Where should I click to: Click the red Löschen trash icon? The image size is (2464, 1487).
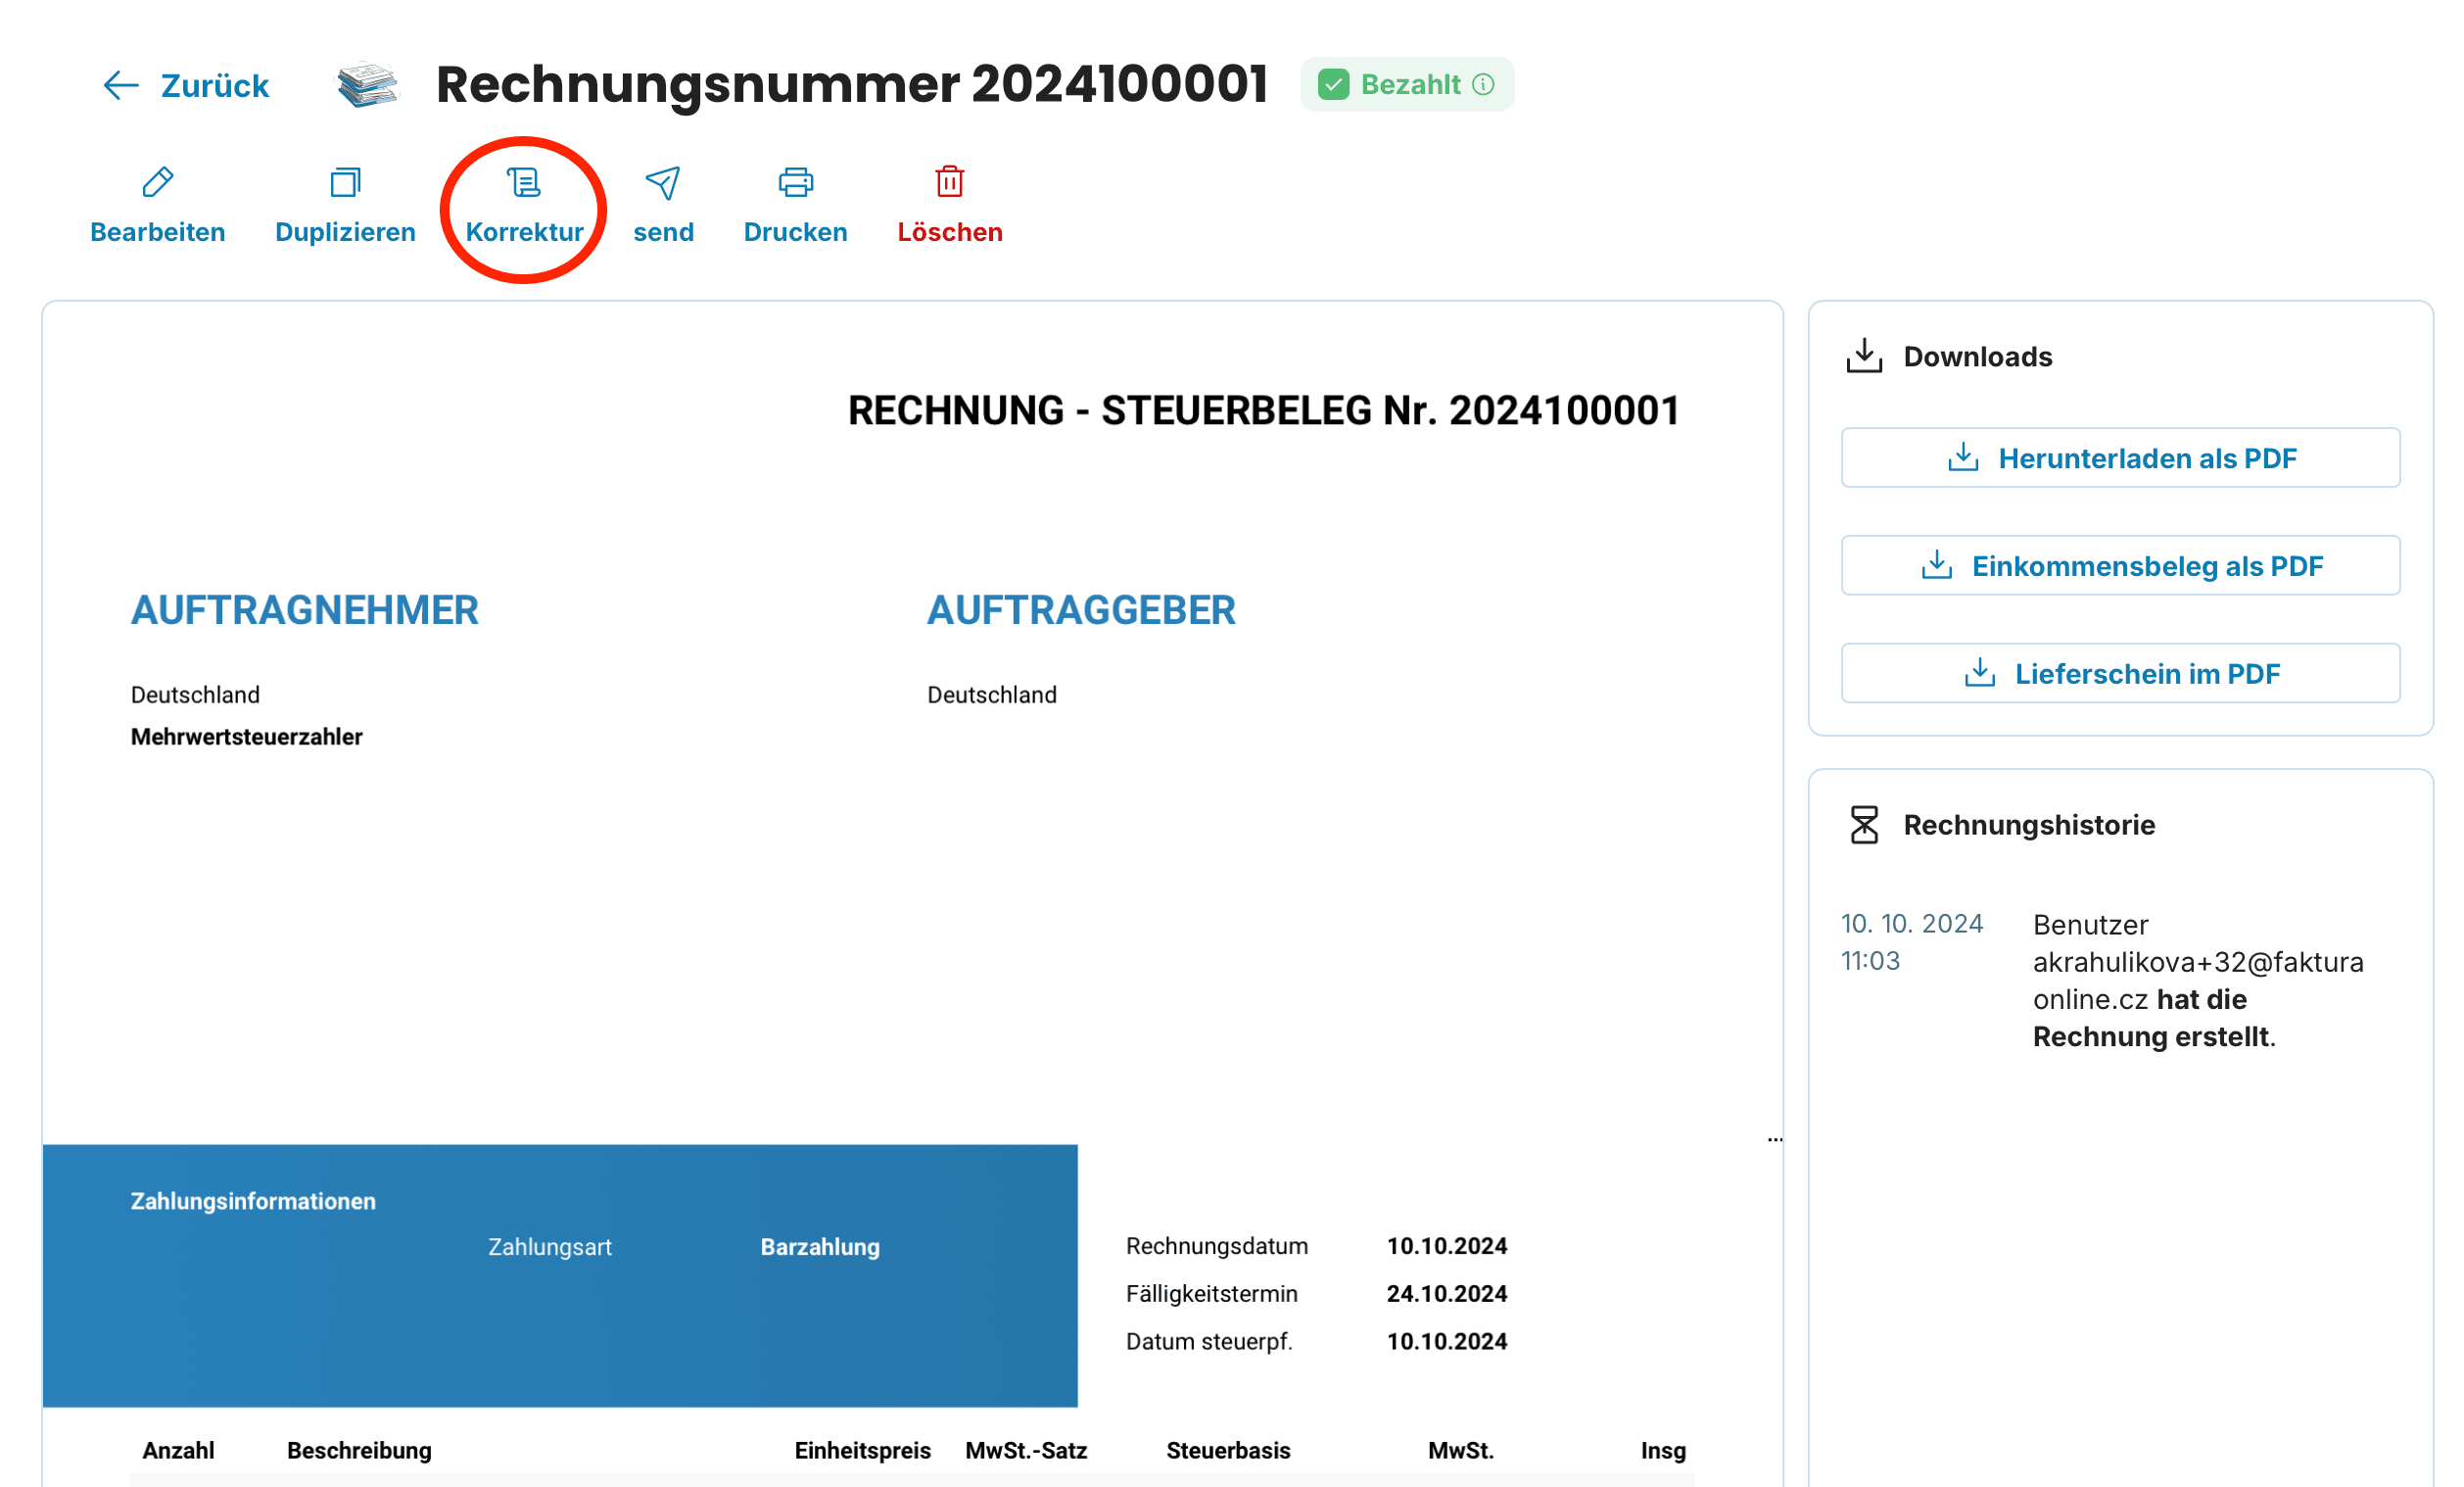[x=949, y=181]
